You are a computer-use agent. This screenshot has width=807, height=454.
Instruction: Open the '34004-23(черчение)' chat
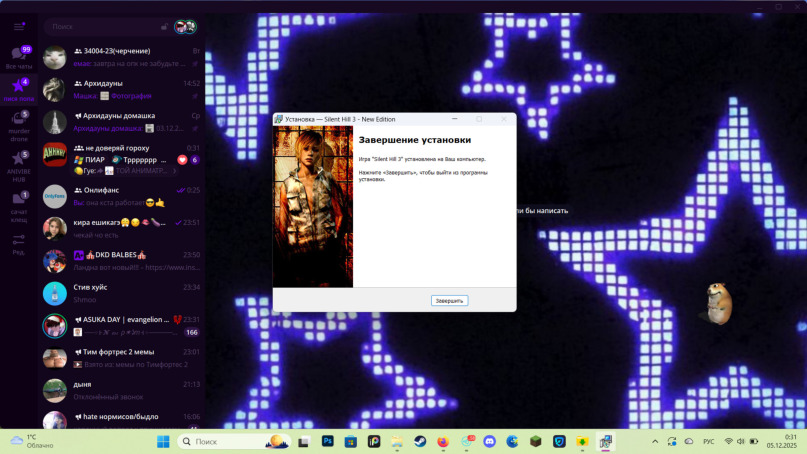click(122, 57)
